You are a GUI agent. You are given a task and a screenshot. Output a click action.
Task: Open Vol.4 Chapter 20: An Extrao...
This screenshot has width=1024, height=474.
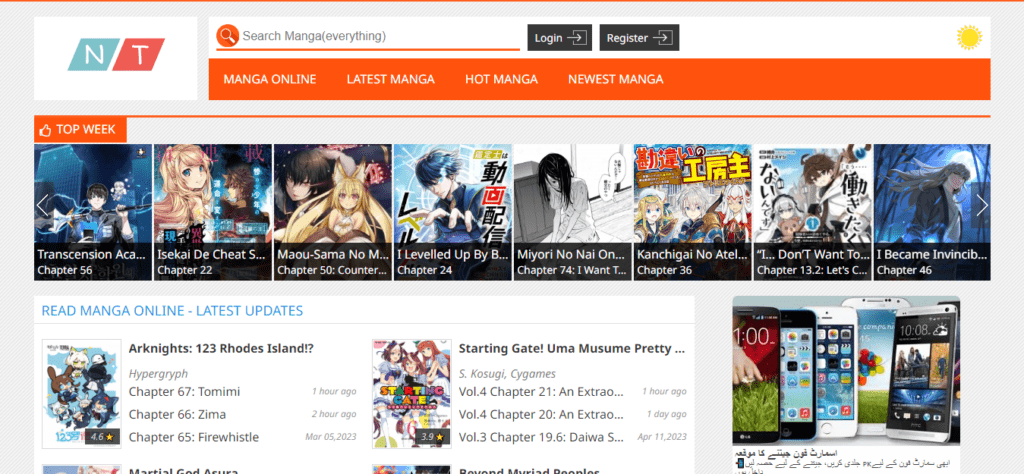[x=541, y=415]
